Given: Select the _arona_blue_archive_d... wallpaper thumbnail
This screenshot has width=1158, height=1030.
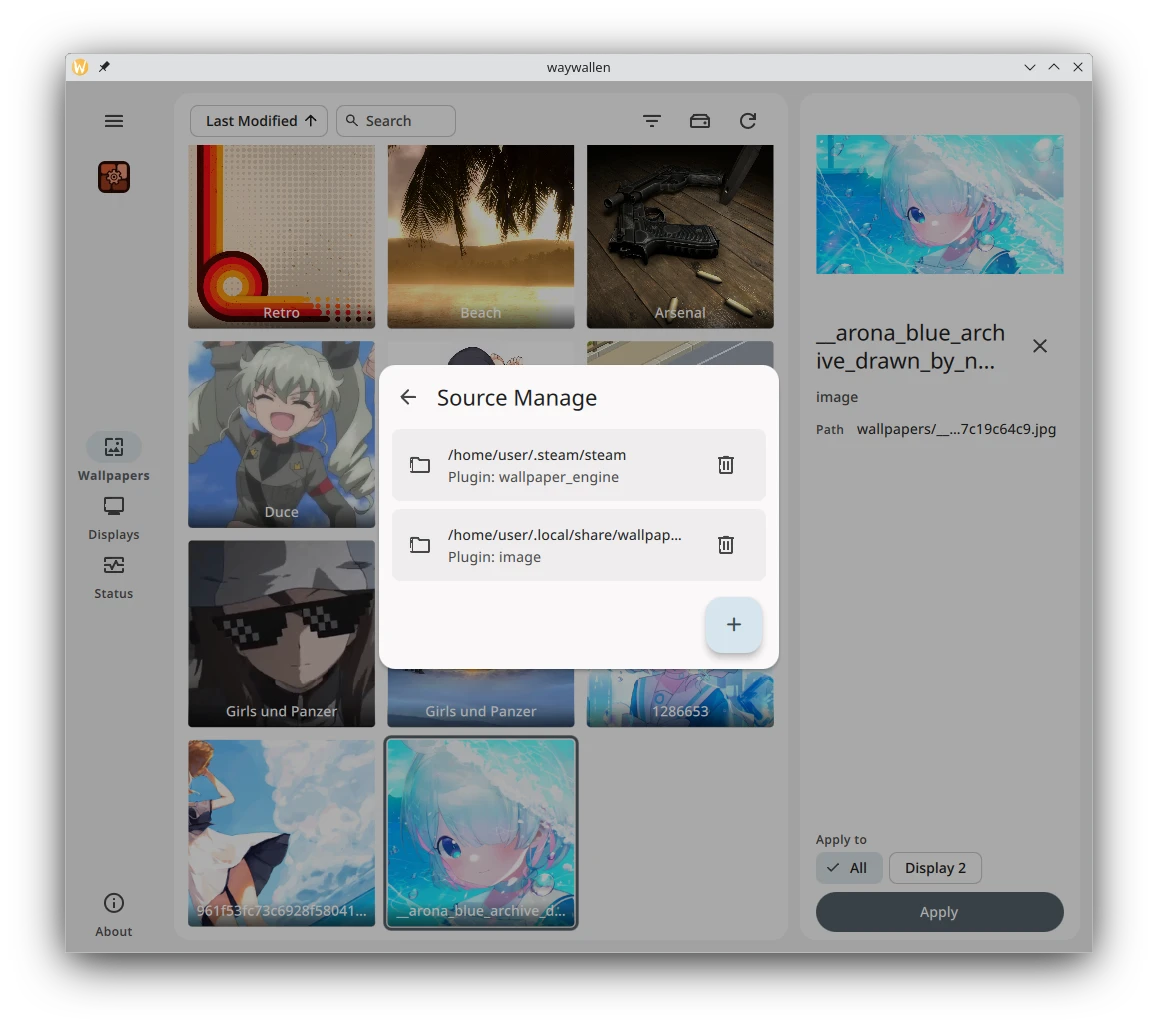Looking at the screenshot, I should pos(481,833).
